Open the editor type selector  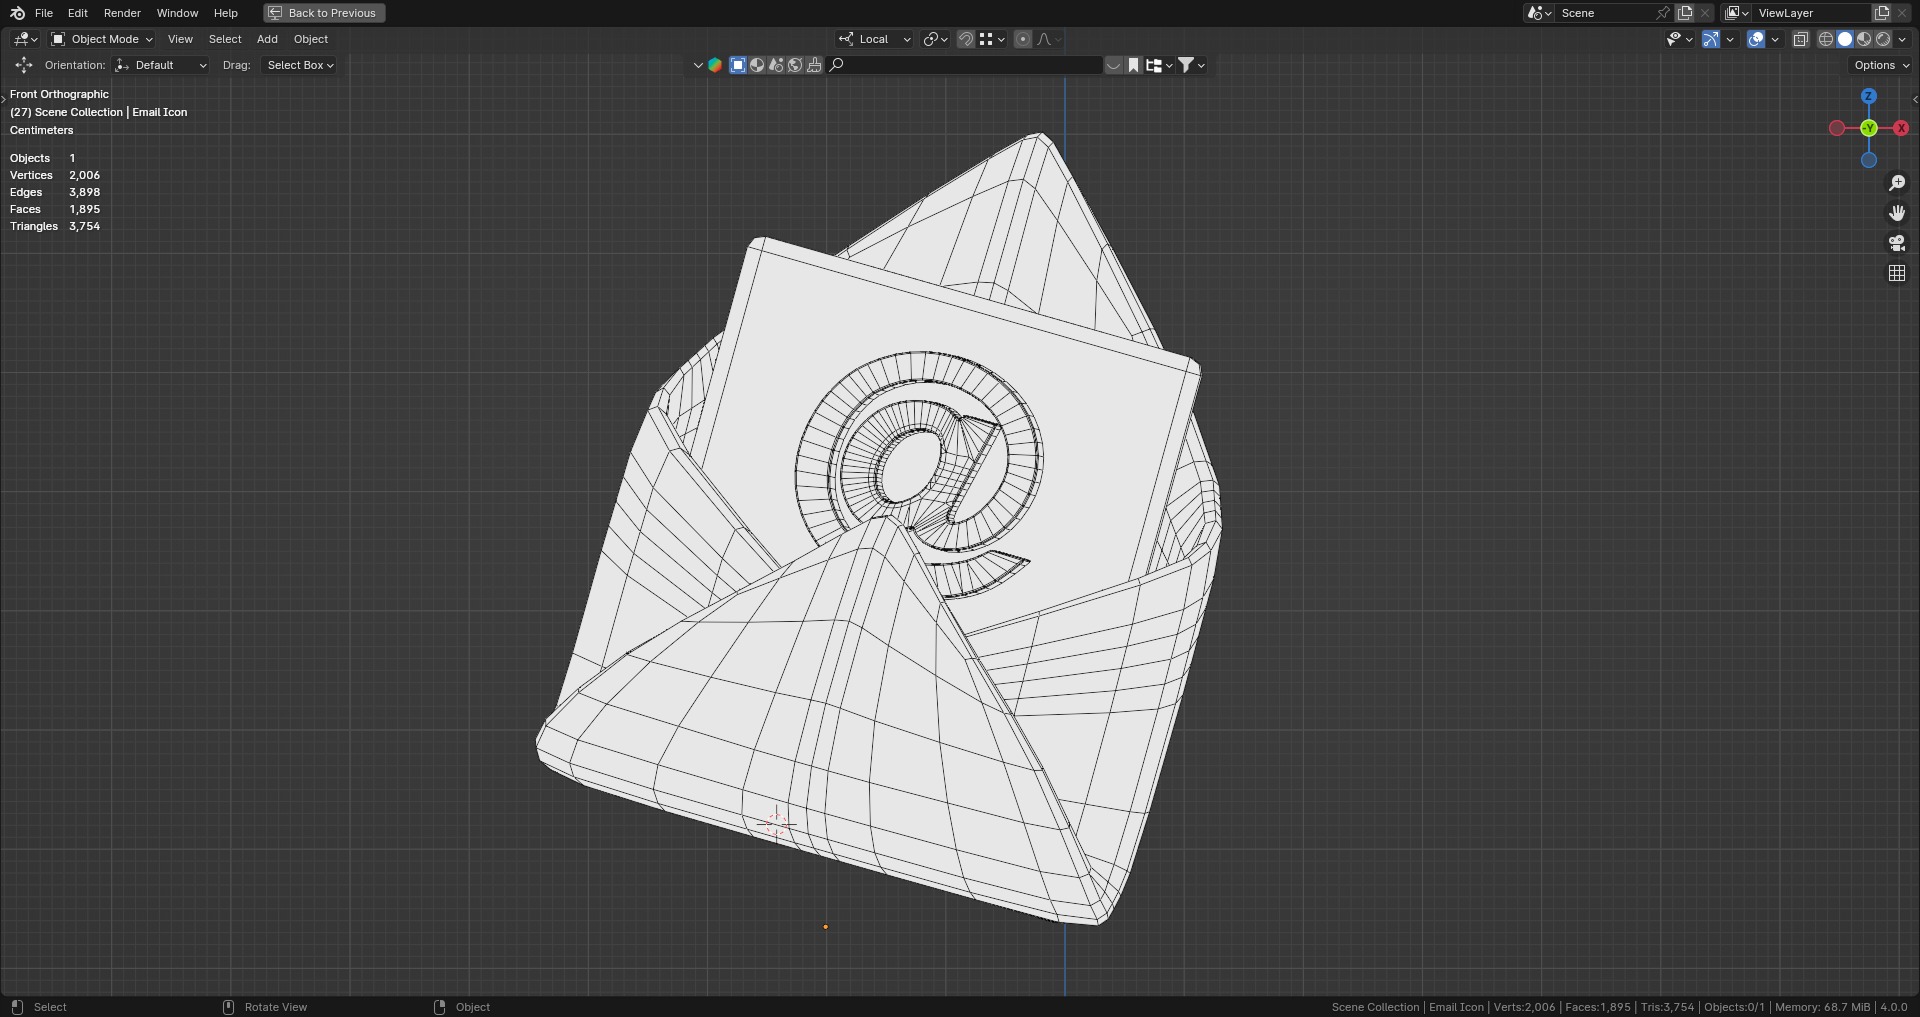click(25, 39)
